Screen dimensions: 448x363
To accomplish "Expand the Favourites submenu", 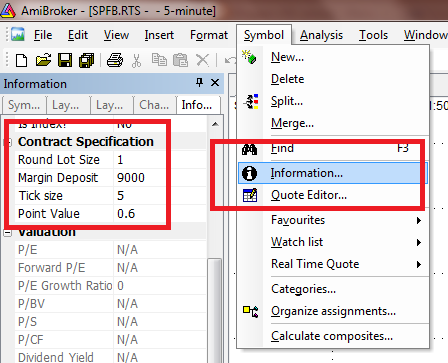I will pyautogui.click(x=333, y=220).
